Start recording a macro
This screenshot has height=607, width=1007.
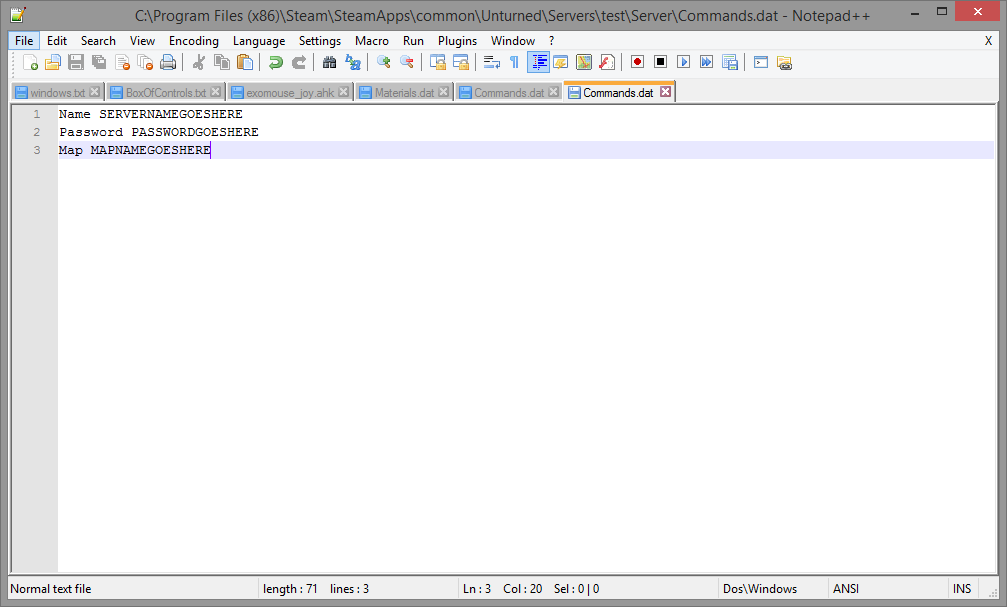(x=637, y=62)
